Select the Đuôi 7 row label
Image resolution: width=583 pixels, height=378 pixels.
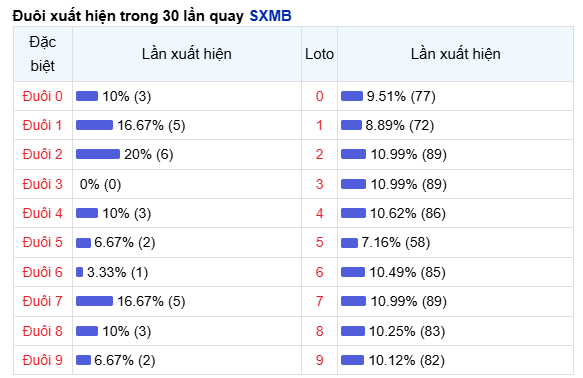[x=42, y=301]
